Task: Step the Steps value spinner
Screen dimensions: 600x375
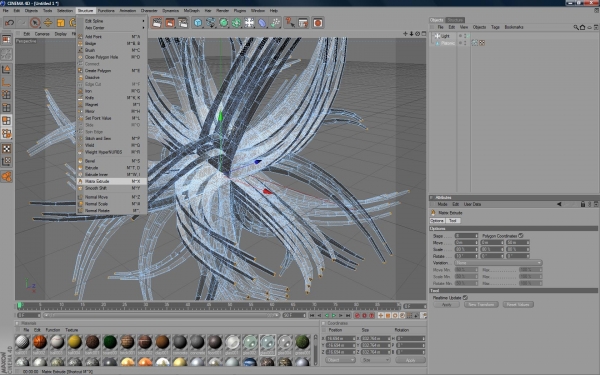Action: coord(476,236)
